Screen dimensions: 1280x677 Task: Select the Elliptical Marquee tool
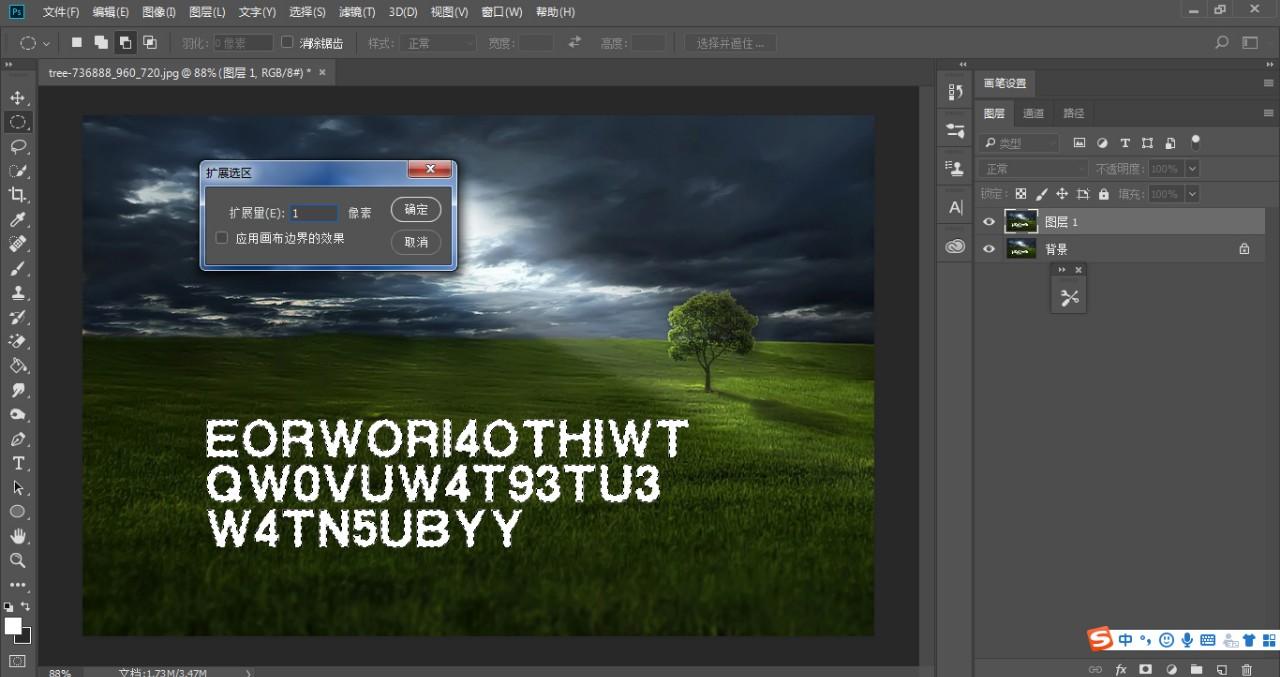click(17, 122)
